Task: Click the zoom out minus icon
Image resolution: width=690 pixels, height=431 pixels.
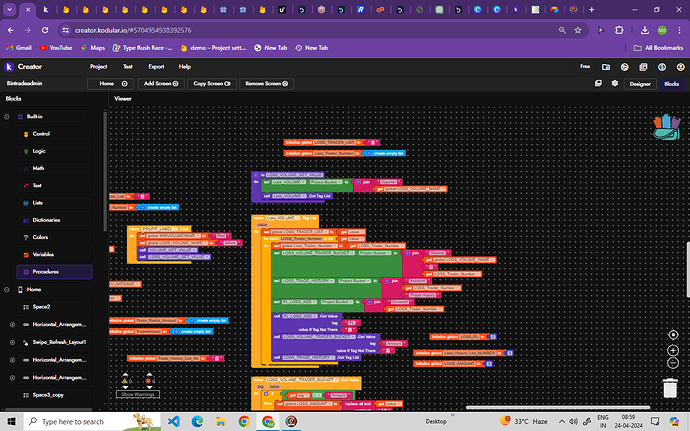Action: coord(673,364)
